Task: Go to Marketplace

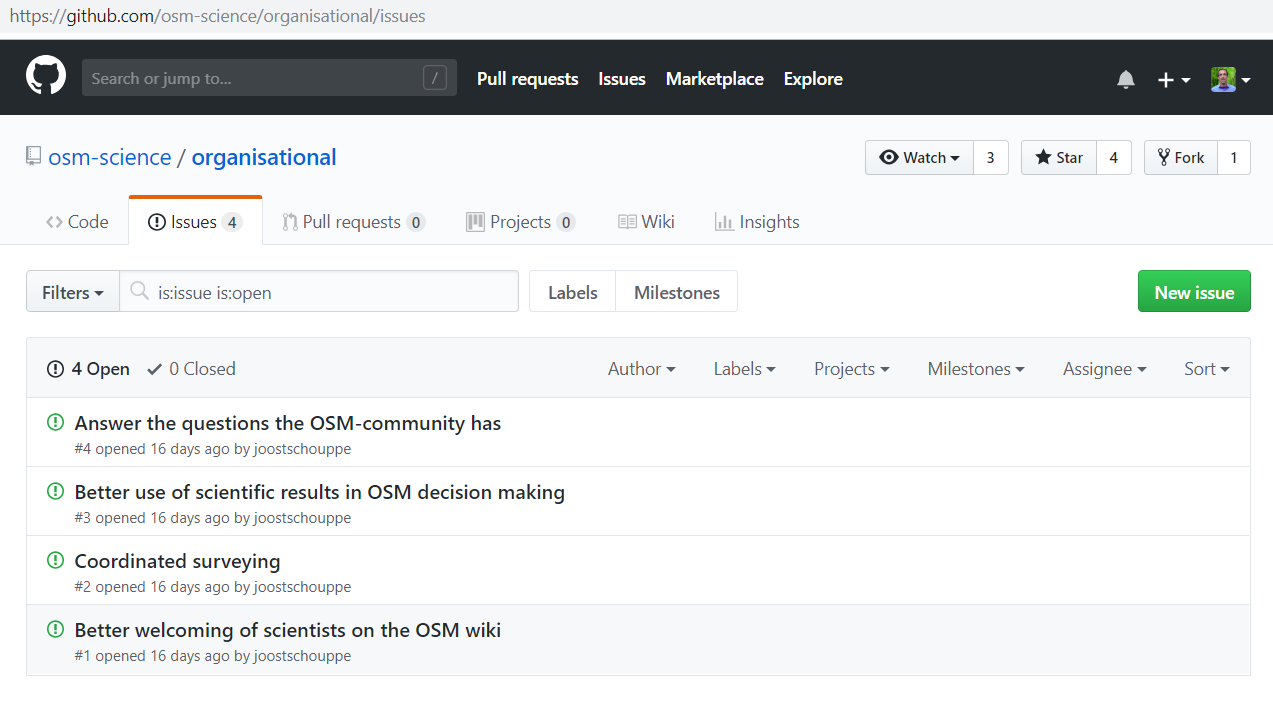Action: click(x=714, y=79)
